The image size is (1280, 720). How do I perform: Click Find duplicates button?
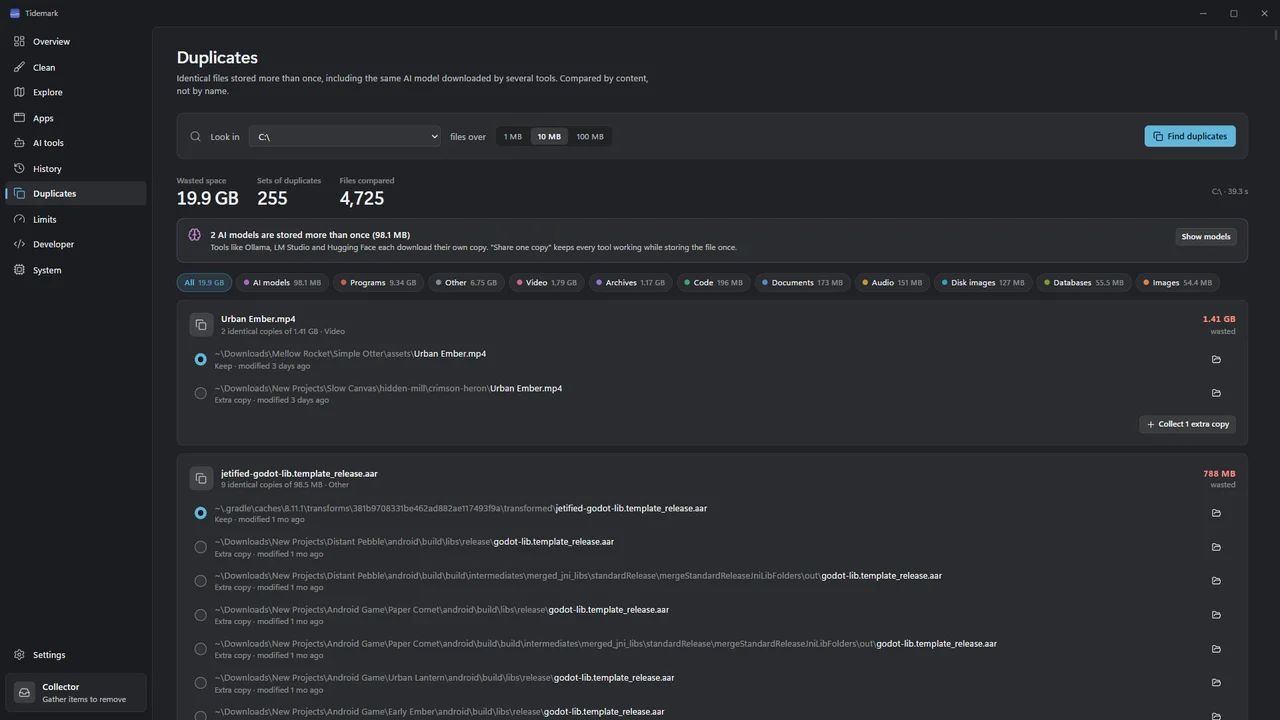pyautogui.click(x=1190, y=136)
